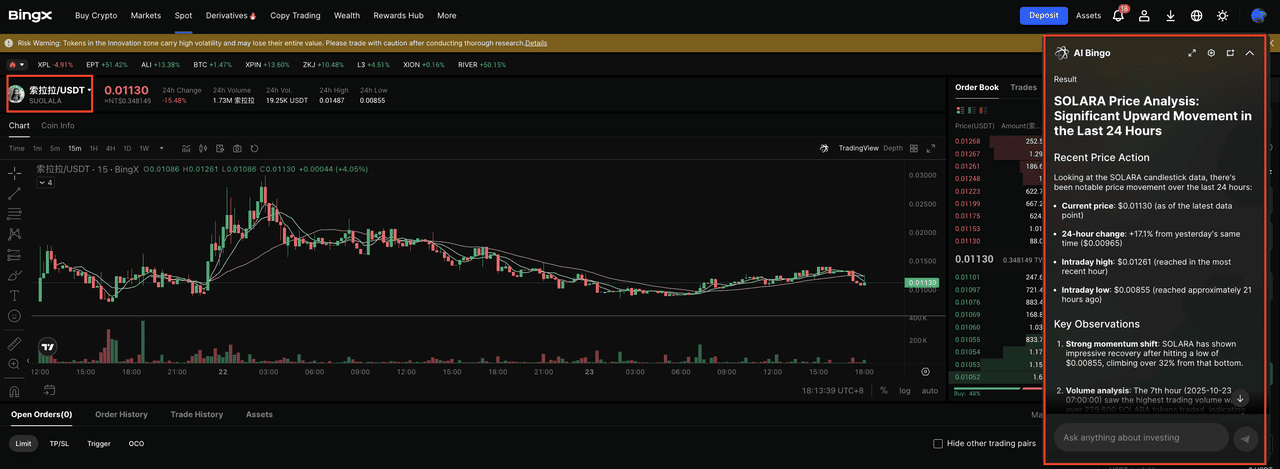1280x469 pixels.
Task: Toggle auto scale on chart
Action: coord(930,391)
